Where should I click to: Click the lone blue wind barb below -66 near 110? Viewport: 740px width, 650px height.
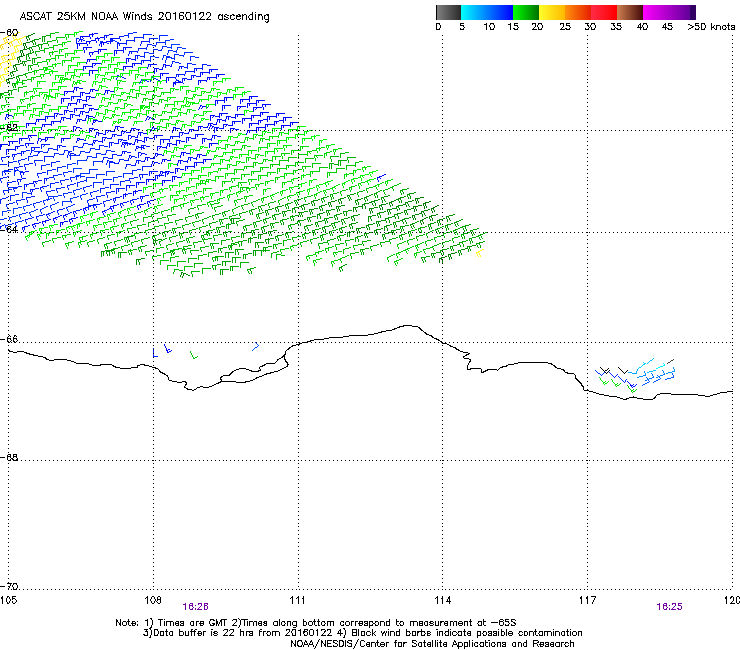[x=255, y=346]
